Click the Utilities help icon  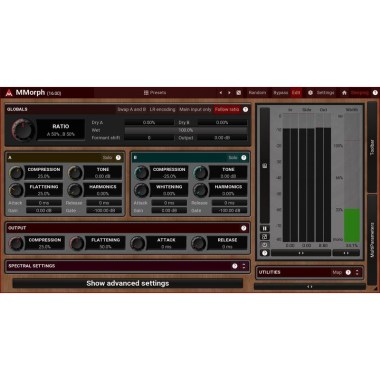click(348, 272)
